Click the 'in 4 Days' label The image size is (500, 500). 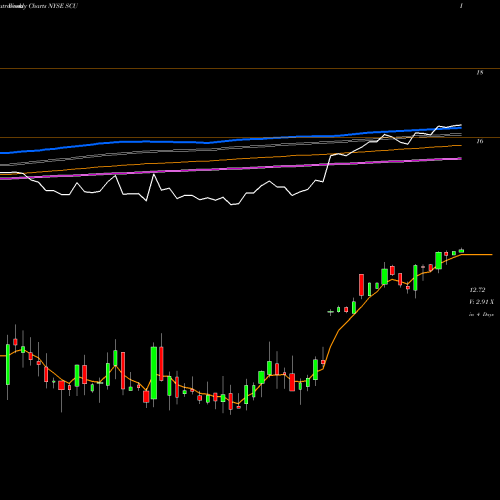[x=481, y=314]
